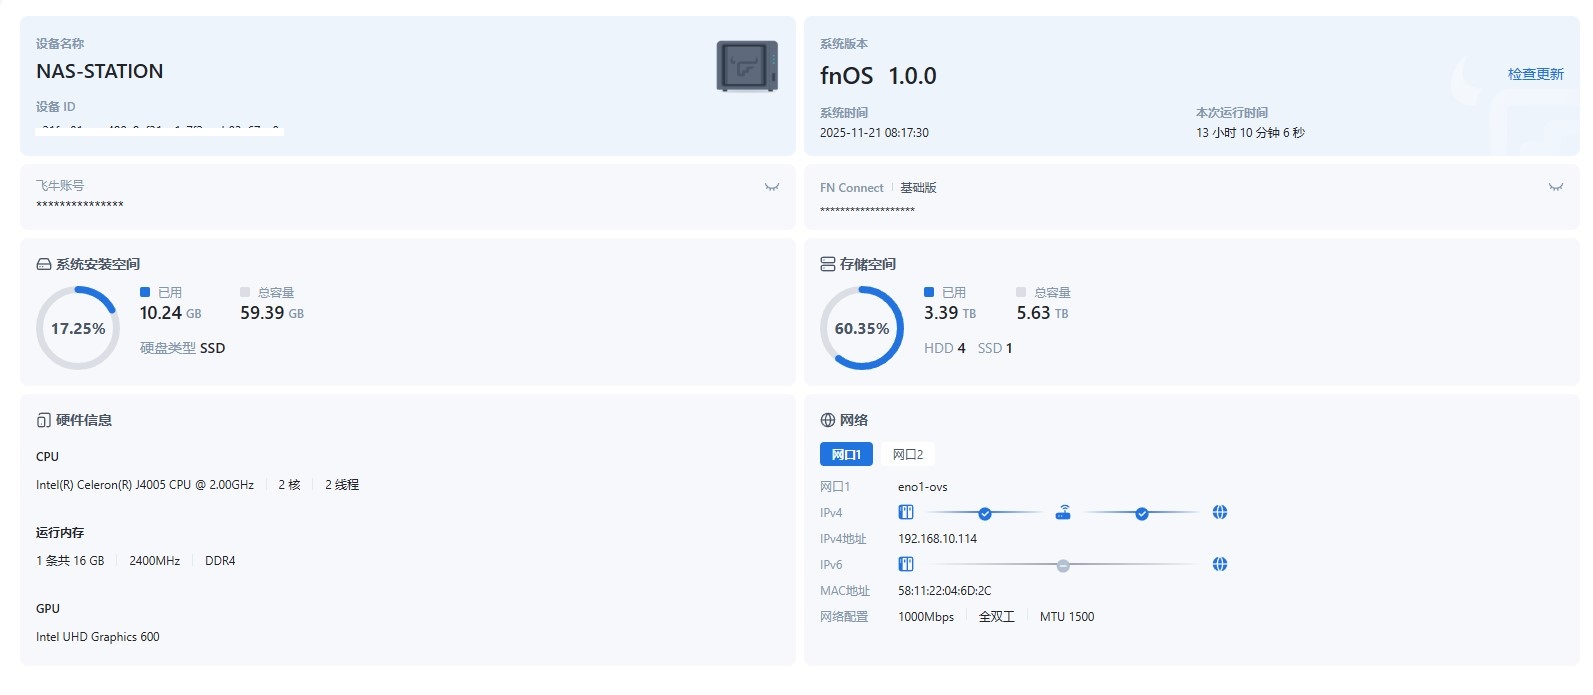
Task: Click the MTU 1500 value
Action: tap(1067, 616)
